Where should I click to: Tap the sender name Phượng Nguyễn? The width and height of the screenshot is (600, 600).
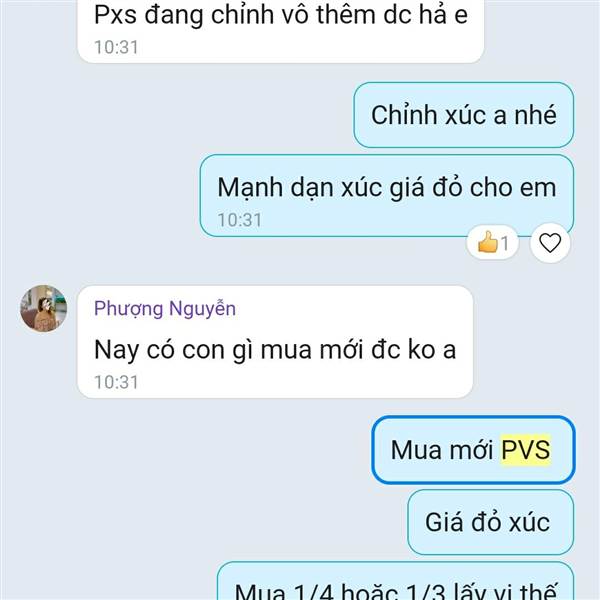pyautogui.click(x=165, y=308)
